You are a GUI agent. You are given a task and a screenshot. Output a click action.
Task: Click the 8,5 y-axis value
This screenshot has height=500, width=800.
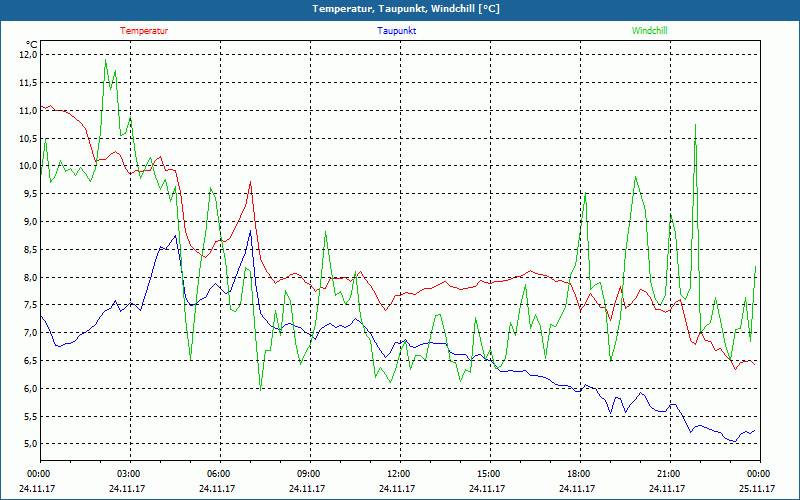click(x=30, y=249)
